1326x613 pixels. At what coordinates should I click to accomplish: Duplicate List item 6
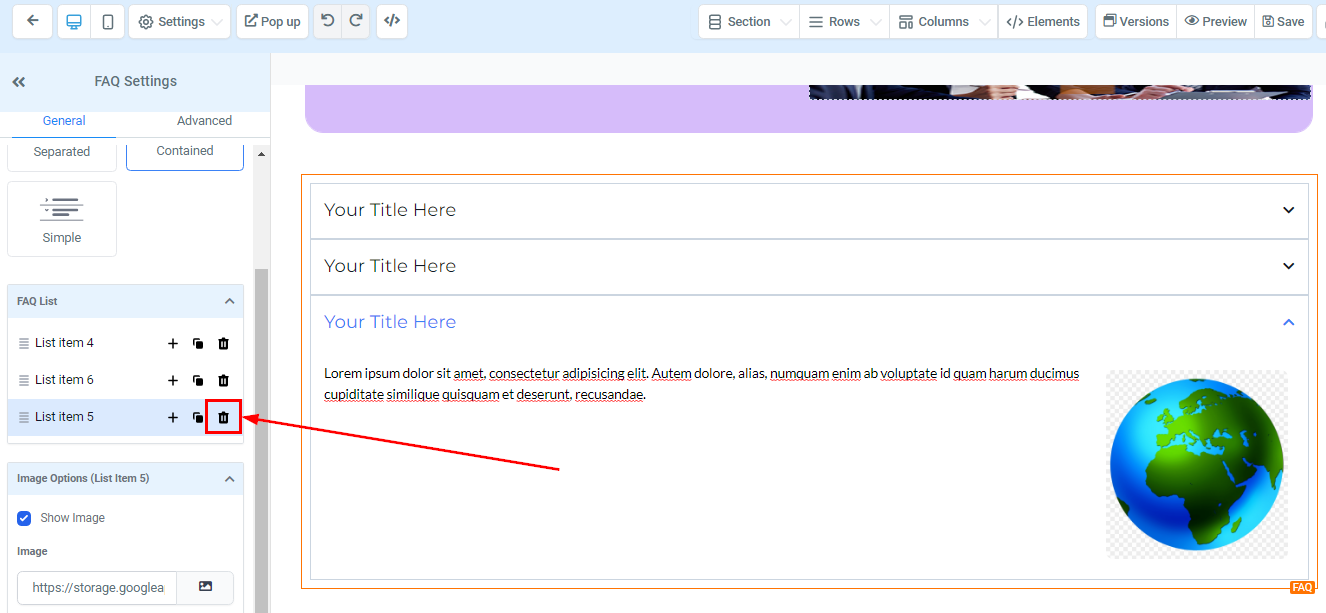[x=198, y=381]
